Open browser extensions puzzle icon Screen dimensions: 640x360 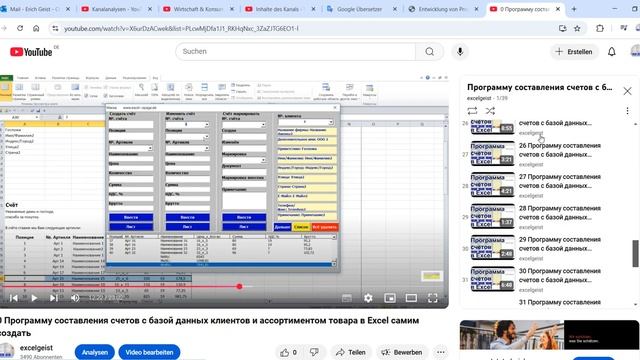click(x=600, y=28)
